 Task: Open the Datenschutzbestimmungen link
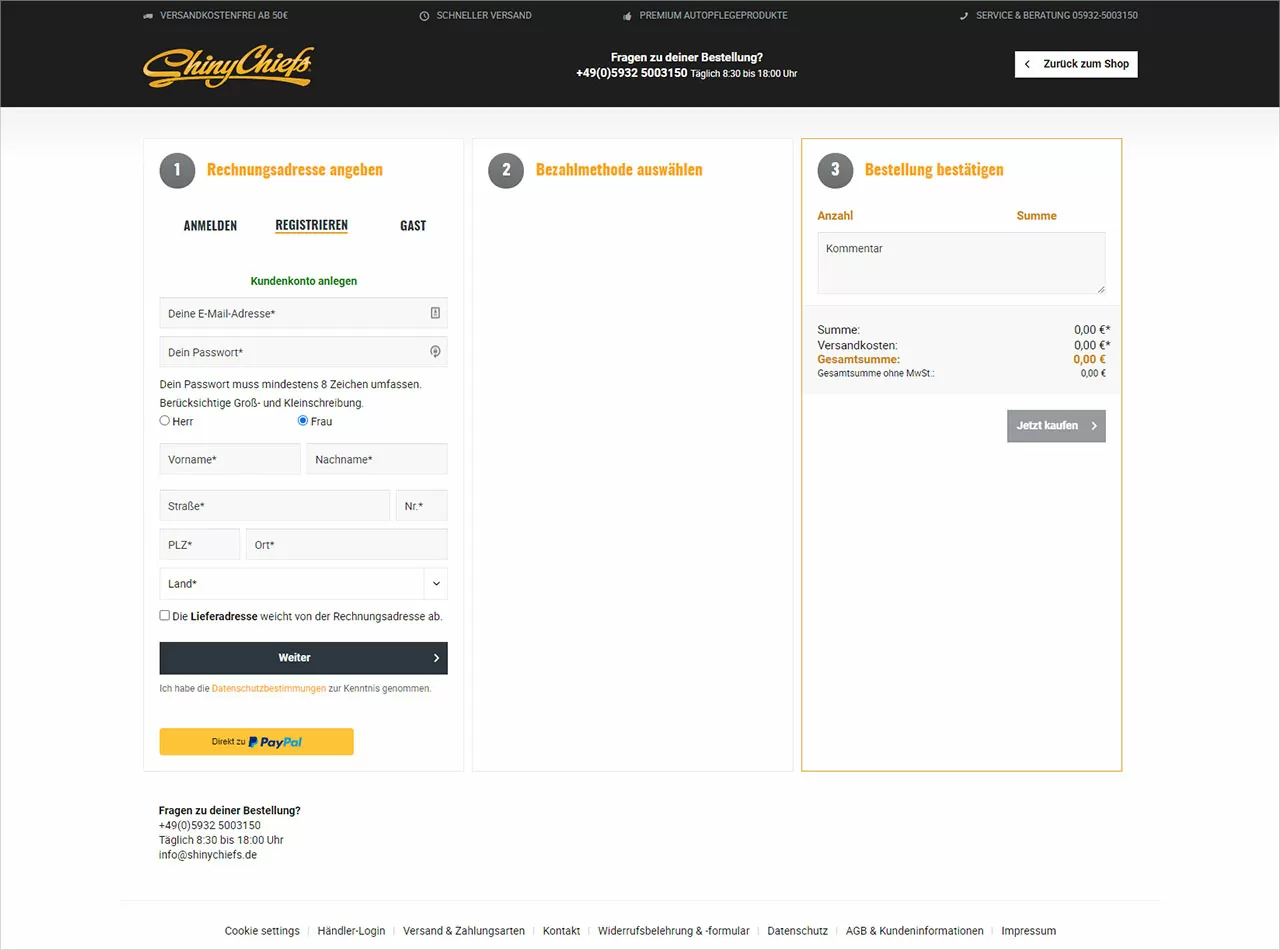click(268, 688)
